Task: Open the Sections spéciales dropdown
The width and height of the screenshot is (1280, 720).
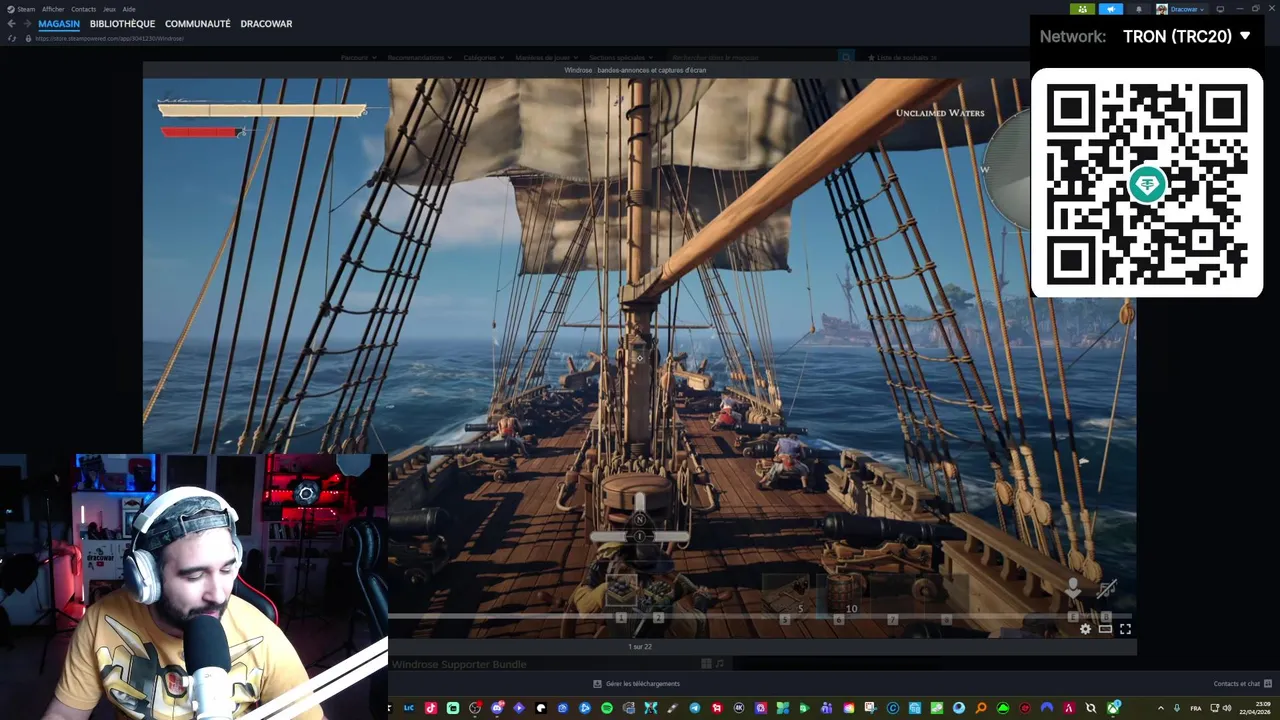Action: point(621,57)
